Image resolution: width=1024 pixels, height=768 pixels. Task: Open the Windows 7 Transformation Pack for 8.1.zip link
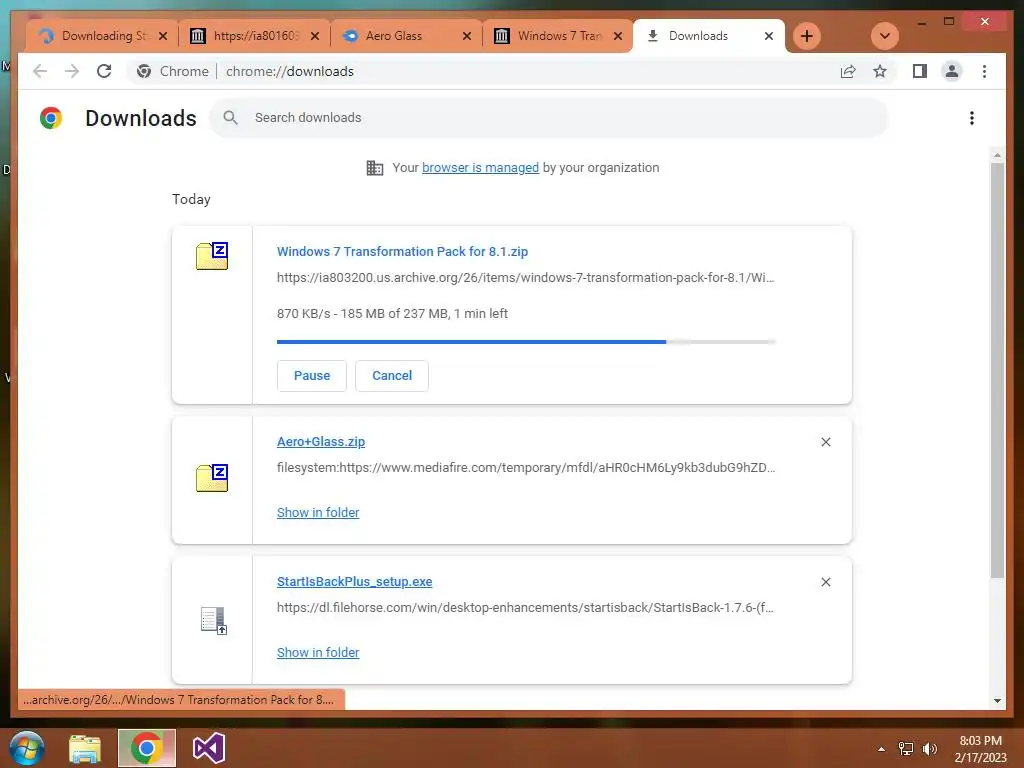tap(402, 251)
